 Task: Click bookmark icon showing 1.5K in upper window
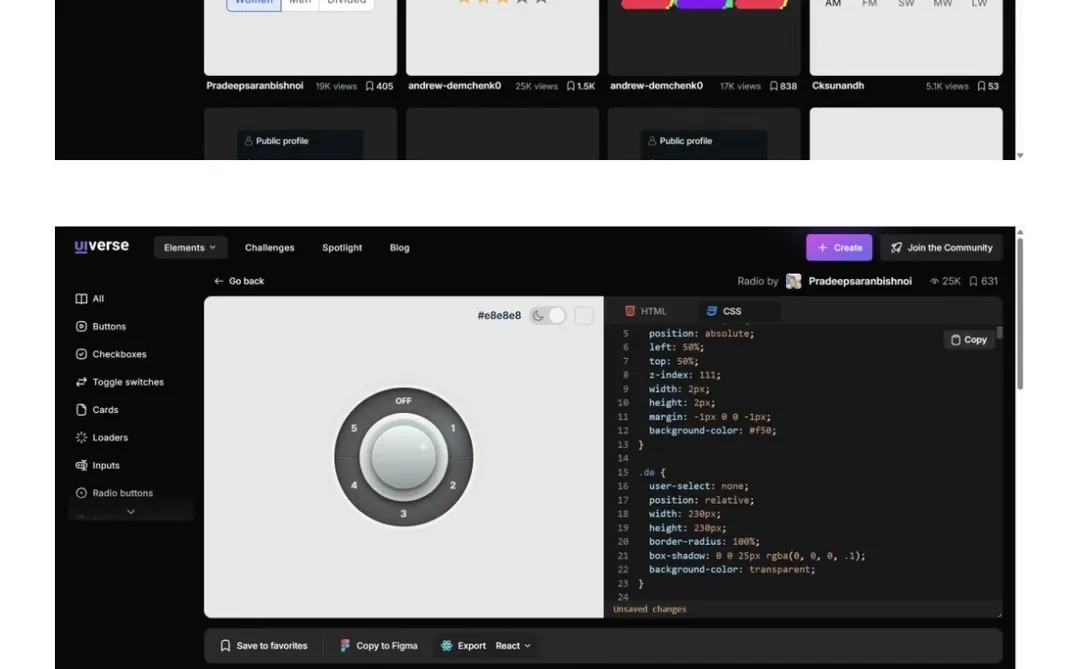point(570,86)
